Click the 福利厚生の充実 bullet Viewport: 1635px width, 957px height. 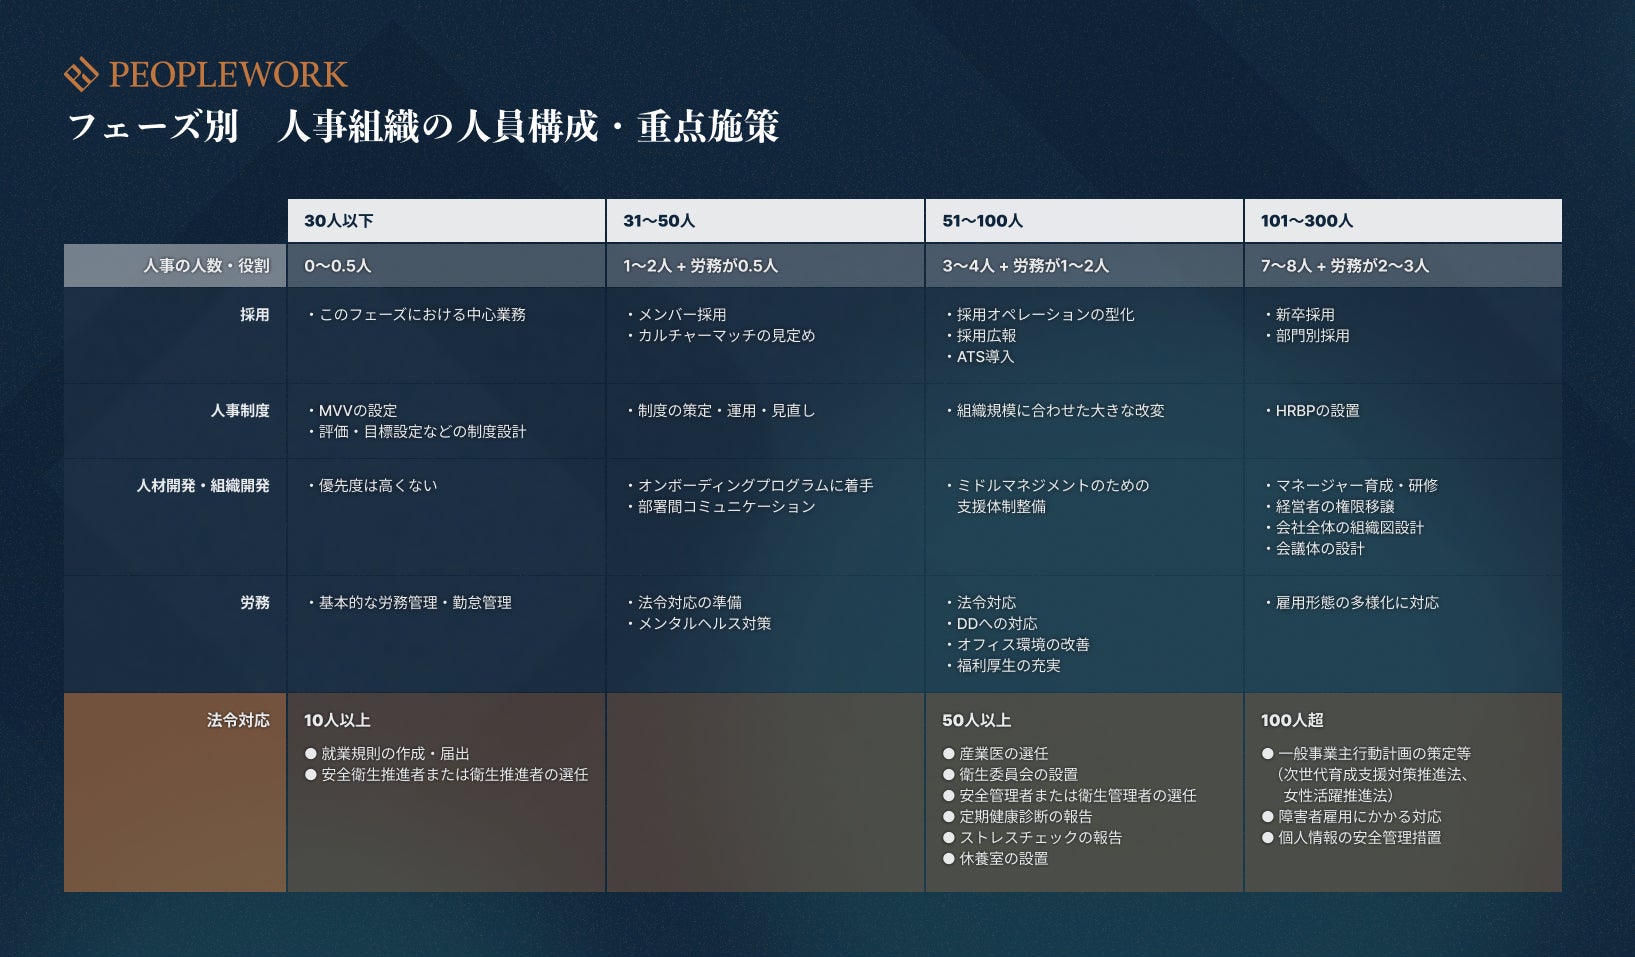click(1001, 666)
